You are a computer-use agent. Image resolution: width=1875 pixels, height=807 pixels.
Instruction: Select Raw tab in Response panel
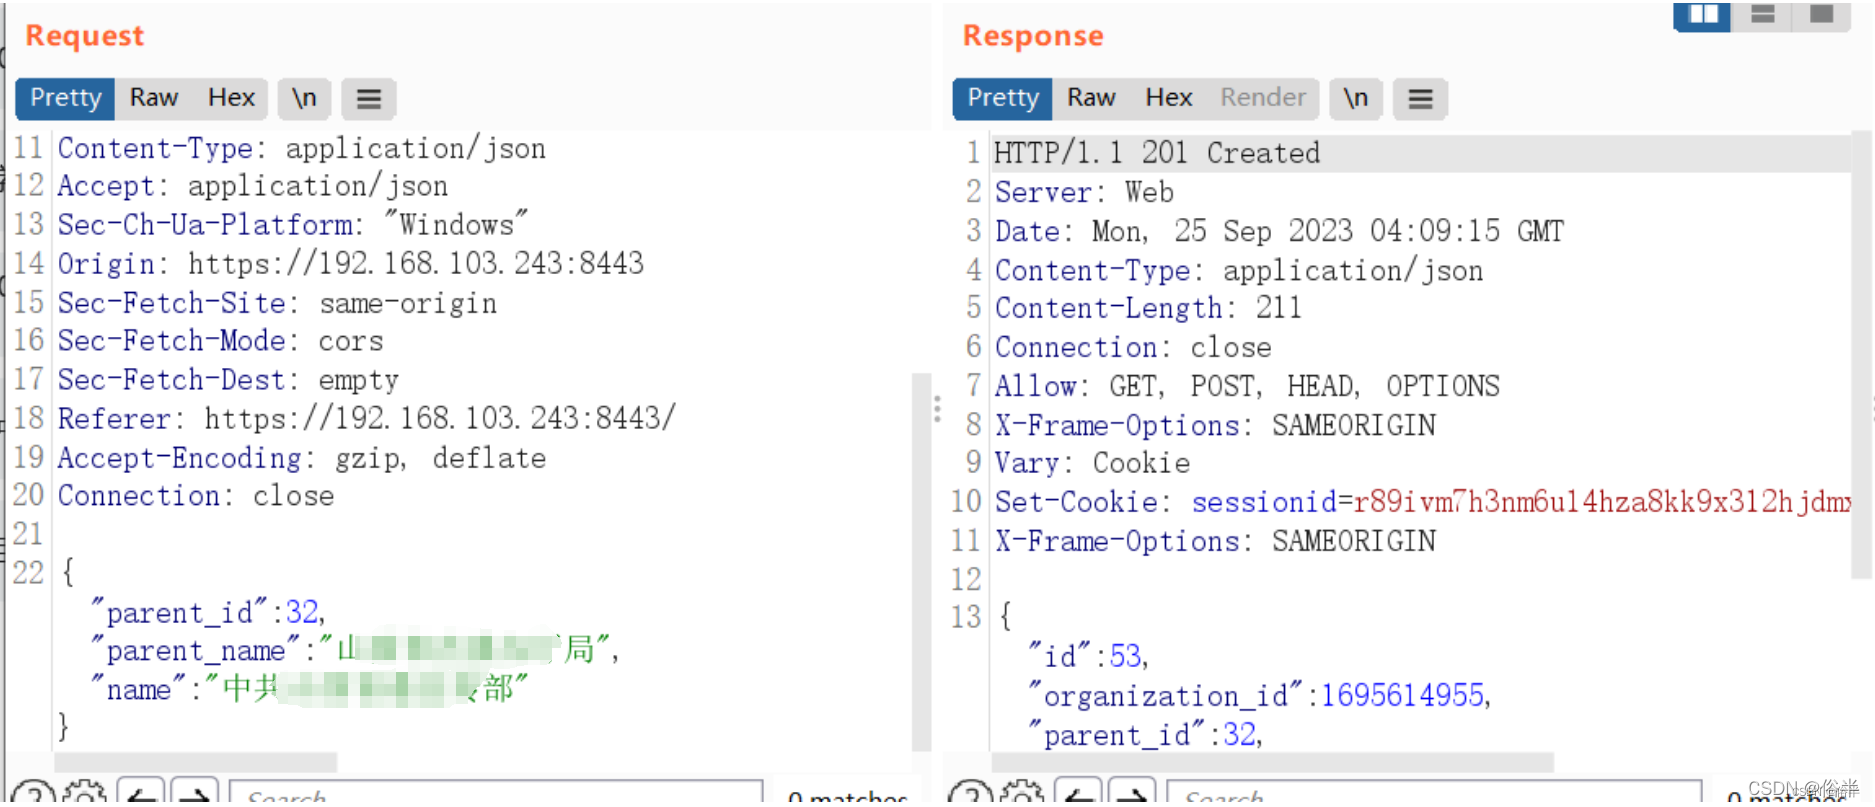[x=1091, y=99]
